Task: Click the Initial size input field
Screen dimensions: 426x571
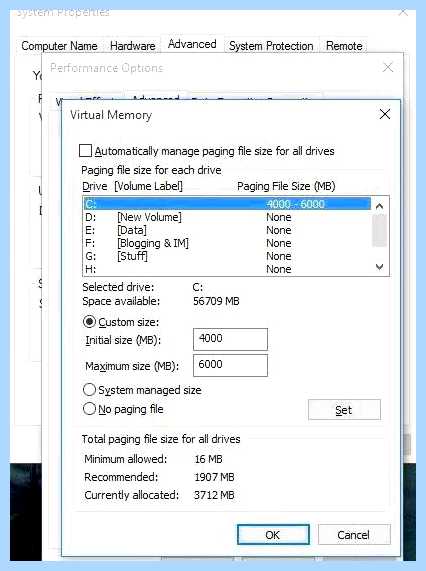Action: pyautogui.click(x=230, y=339)
